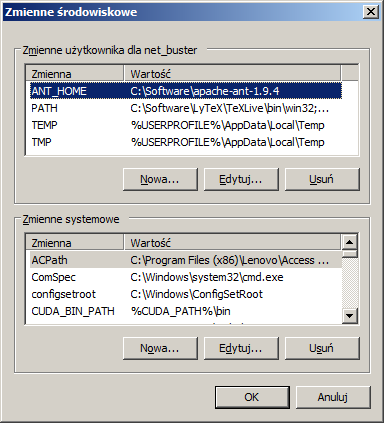Click Edytuj button under user variables
The width and height of the screenshot is (384, 423).
point(241,179)
